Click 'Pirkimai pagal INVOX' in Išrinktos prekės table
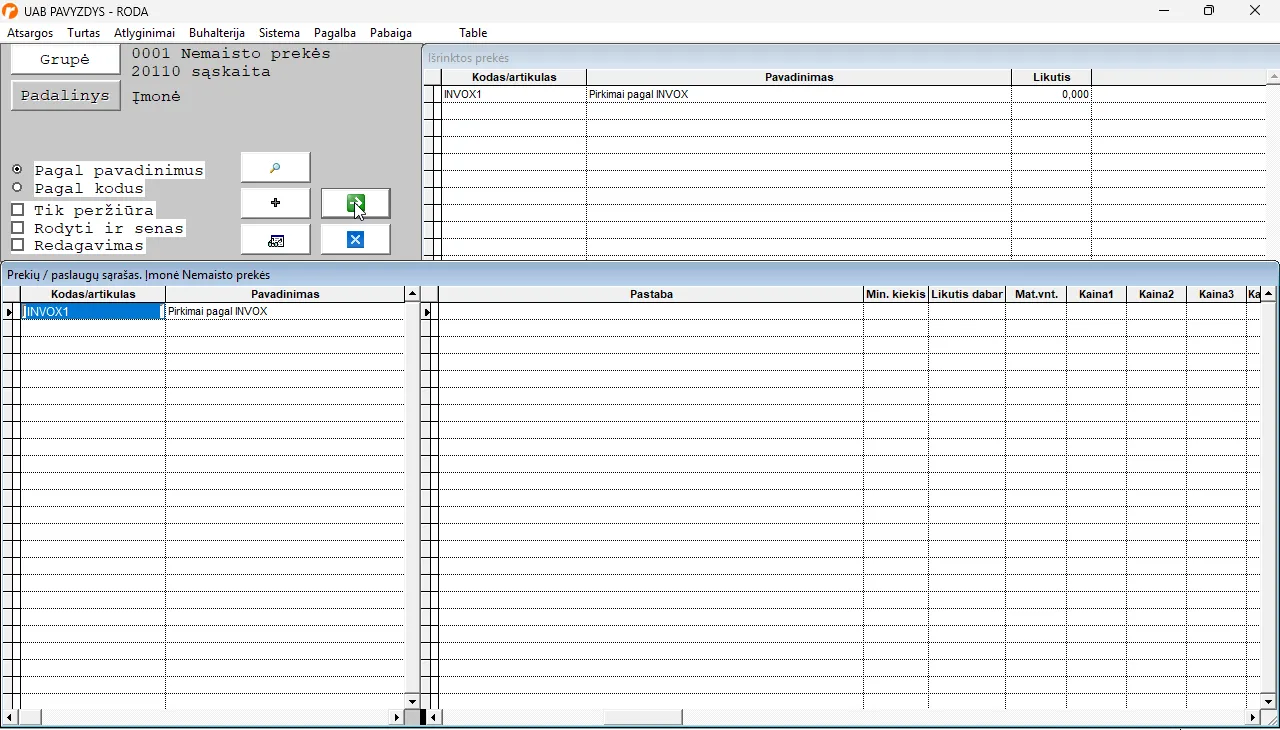 [x=639, y=94]
